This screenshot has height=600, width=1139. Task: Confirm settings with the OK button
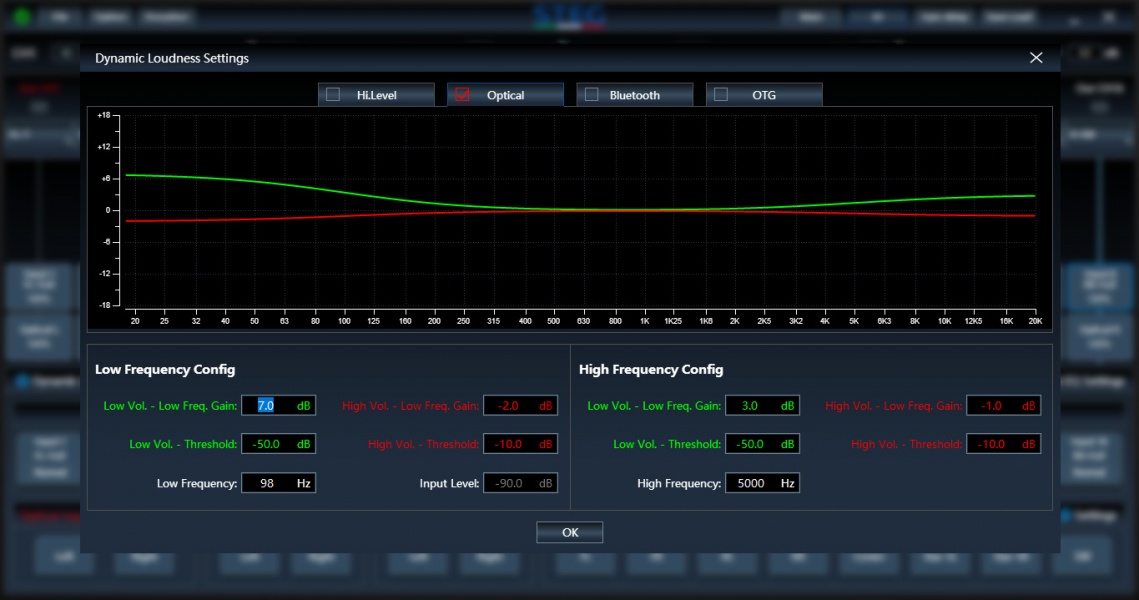[x=570, y=532]
